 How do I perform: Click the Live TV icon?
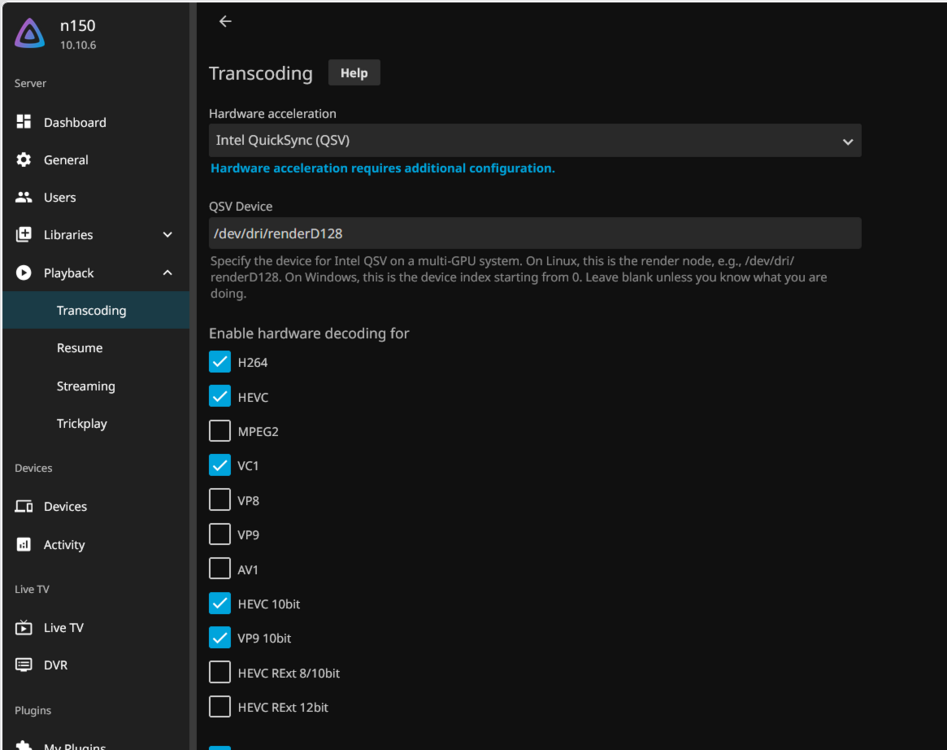[24, 627]
